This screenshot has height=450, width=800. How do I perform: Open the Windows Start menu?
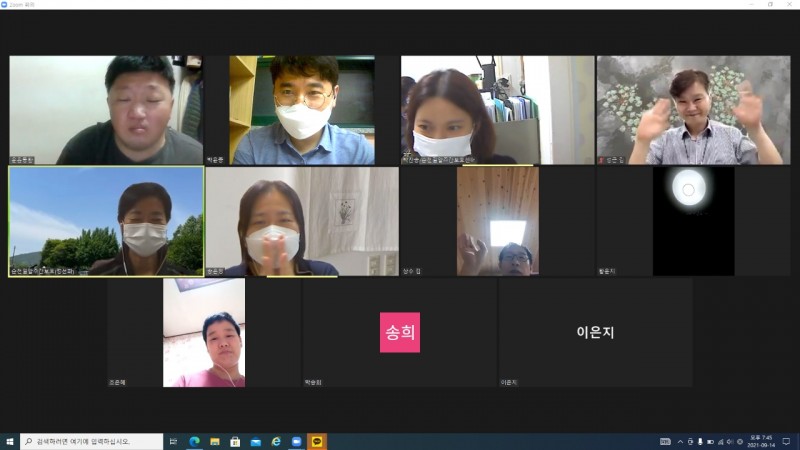click(x=9, y=441)
